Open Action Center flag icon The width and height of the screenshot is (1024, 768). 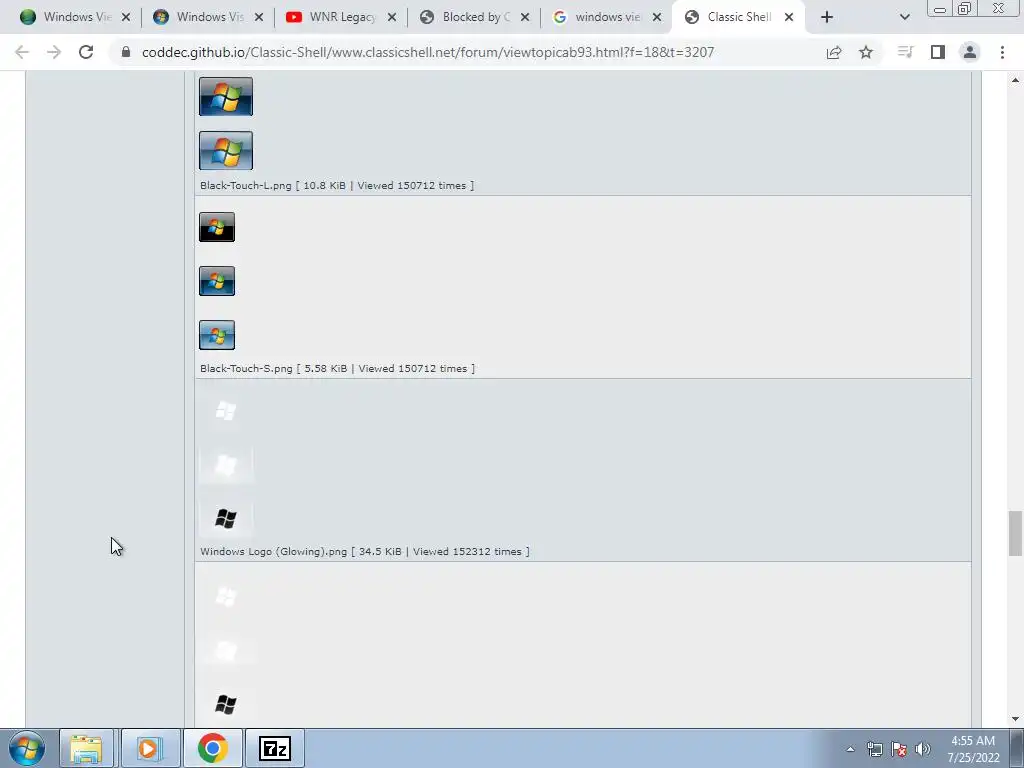click(899, 749)
